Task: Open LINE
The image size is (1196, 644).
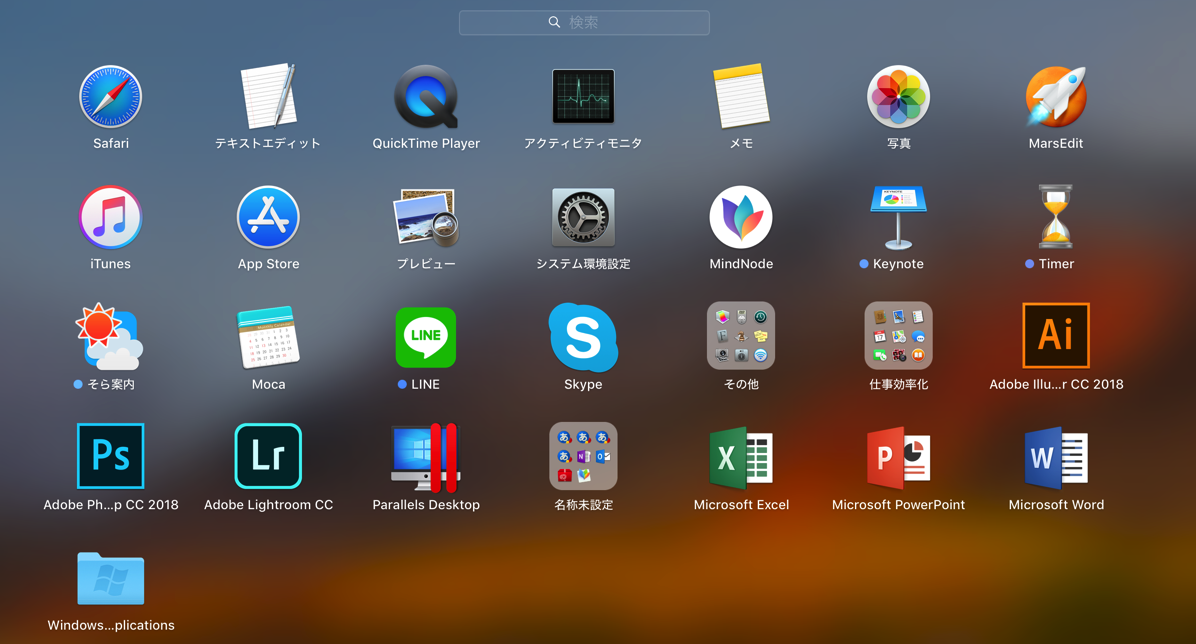Action: point(426,337)
